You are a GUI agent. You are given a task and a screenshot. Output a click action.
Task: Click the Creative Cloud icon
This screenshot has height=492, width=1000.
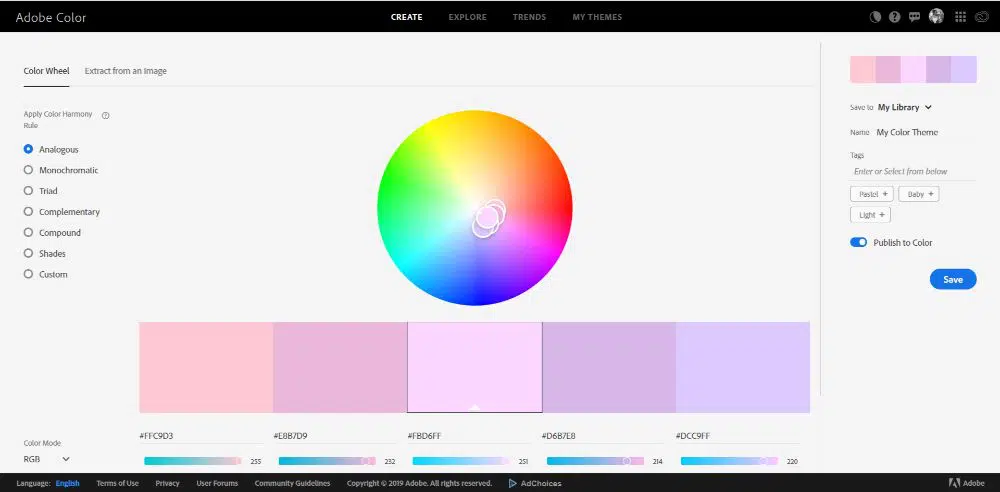tap(981, 17)
